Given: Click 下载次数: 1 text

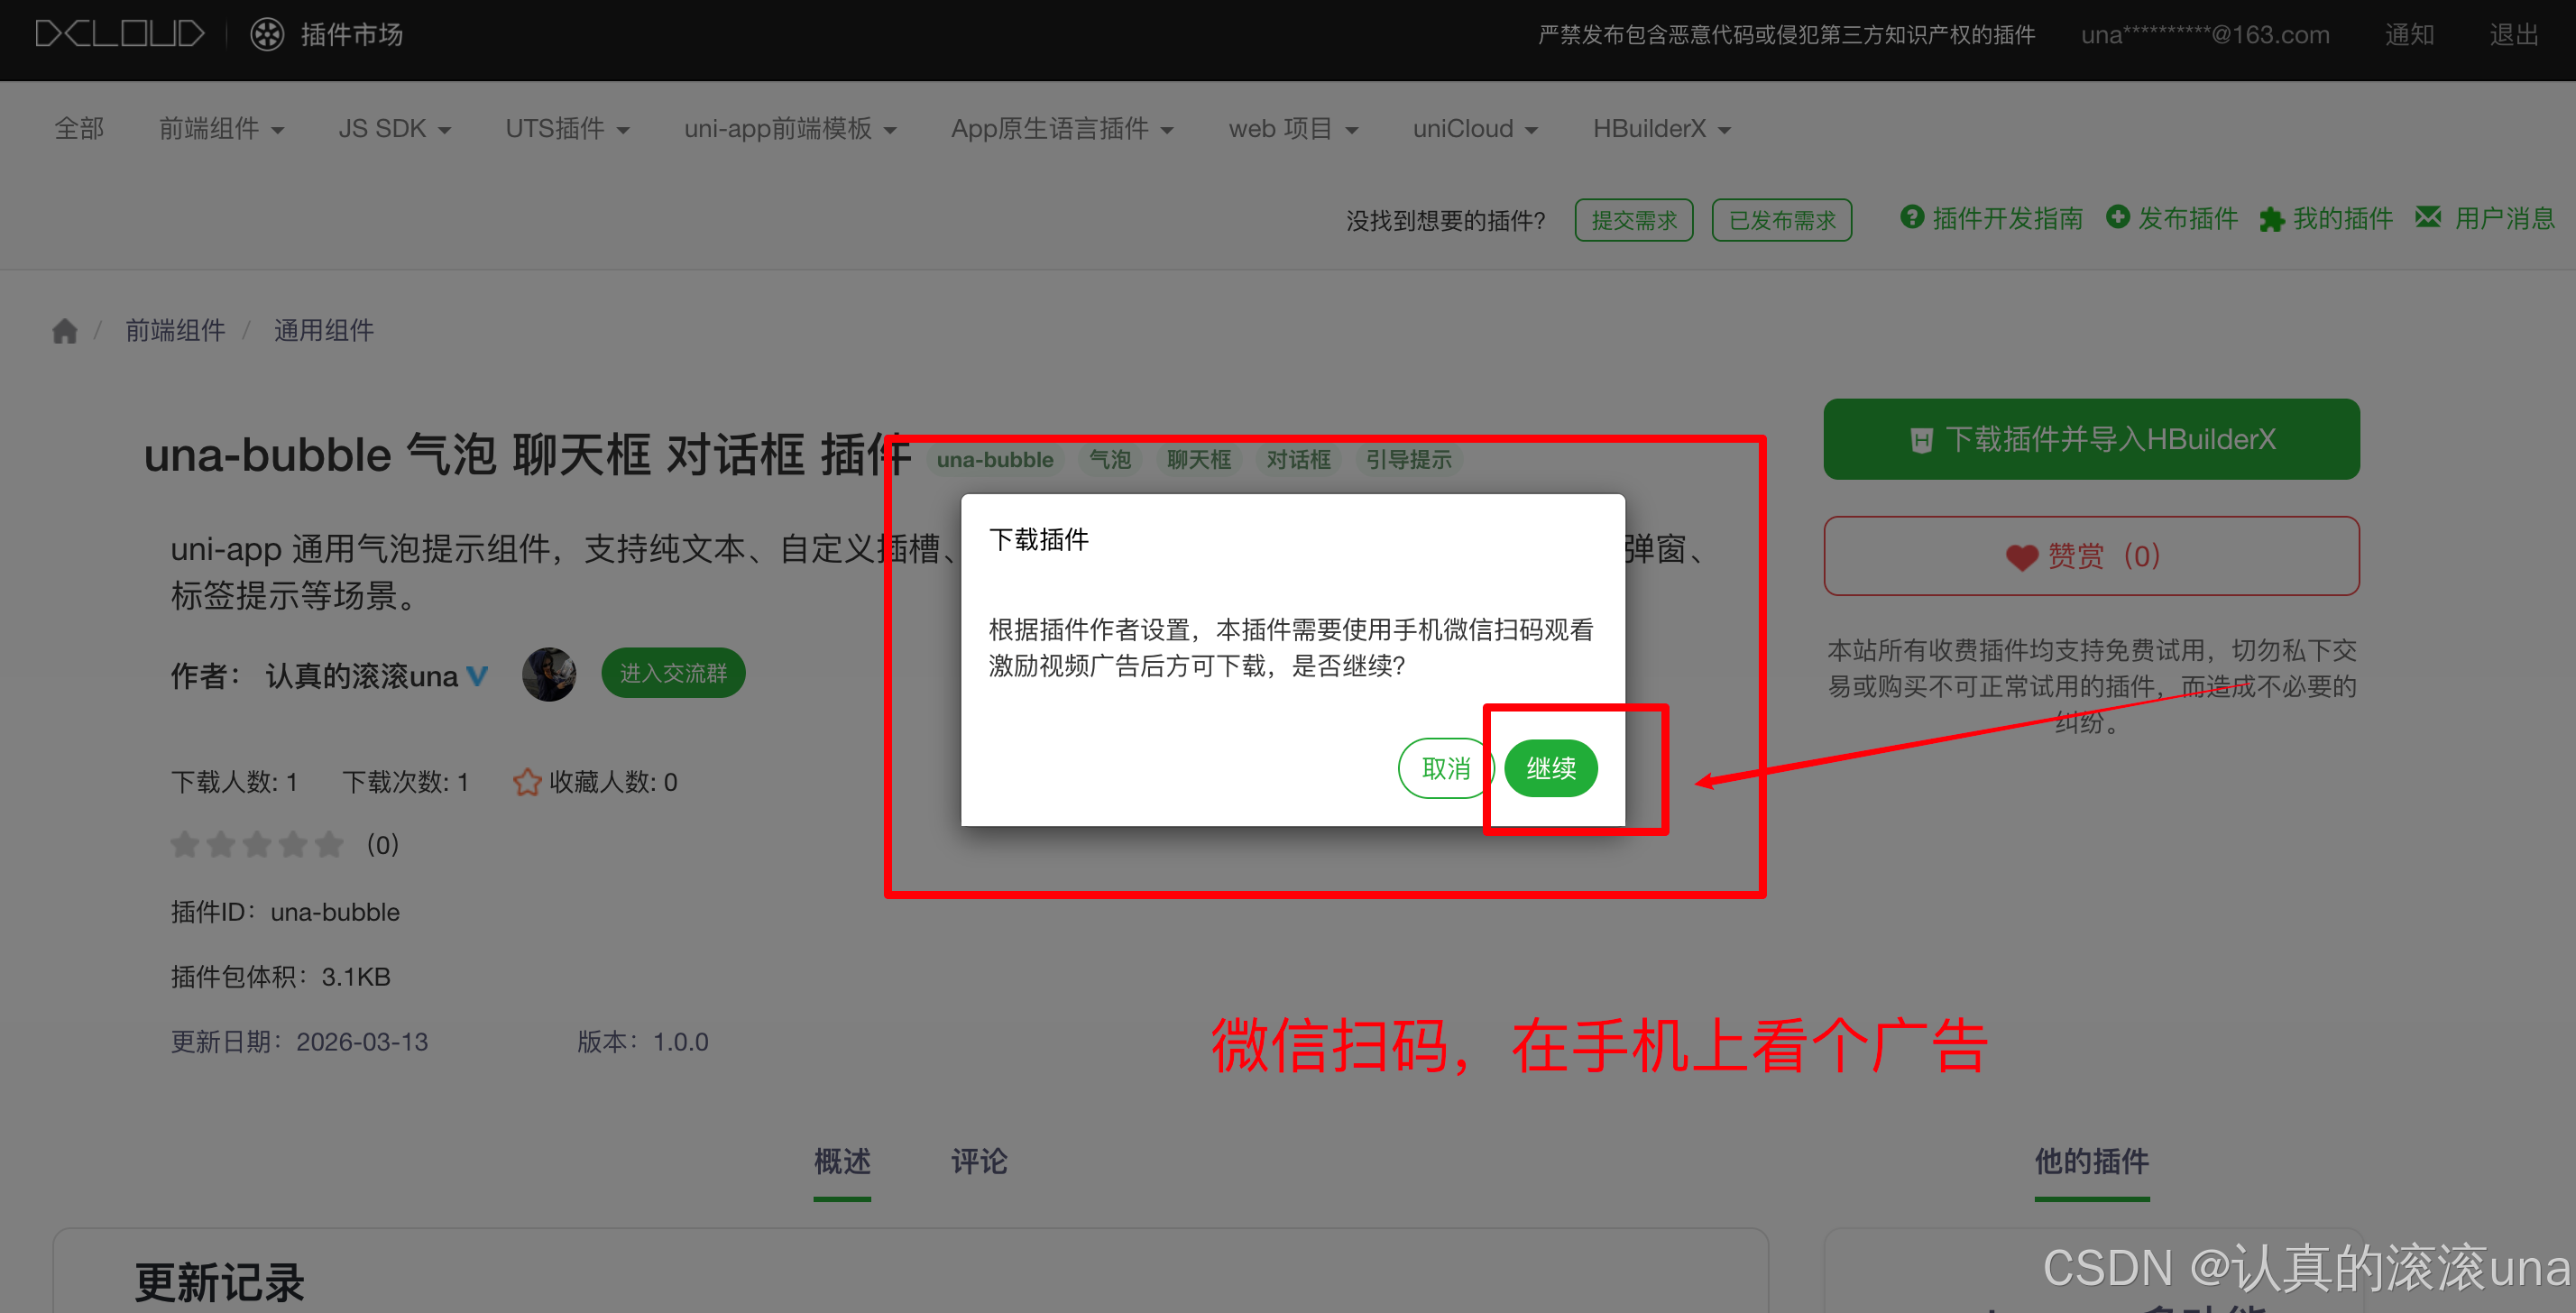Looking at the screenshot, I should tap(405, 782).
